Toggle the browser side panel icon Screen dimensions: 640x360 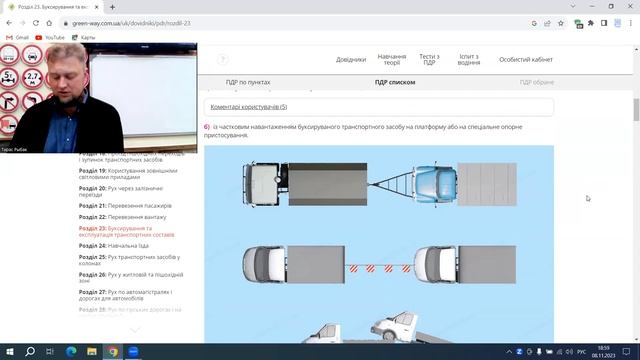coord(604,23)
